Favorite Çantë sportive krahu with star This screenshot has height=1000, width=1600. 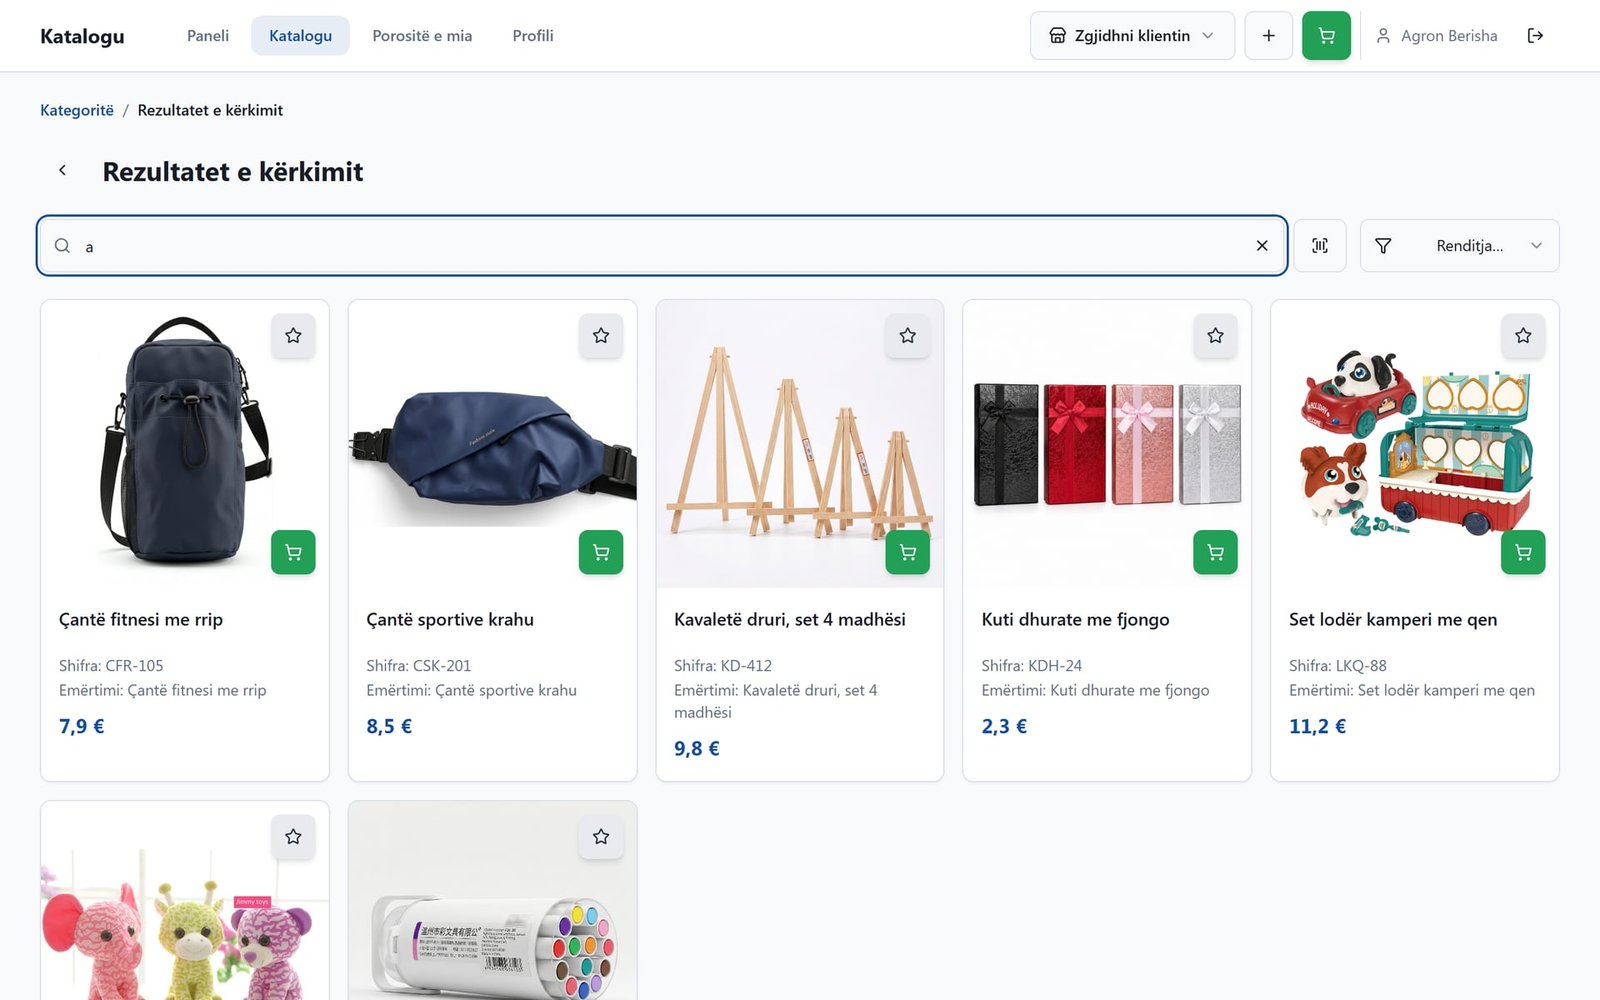coord(601,336)
